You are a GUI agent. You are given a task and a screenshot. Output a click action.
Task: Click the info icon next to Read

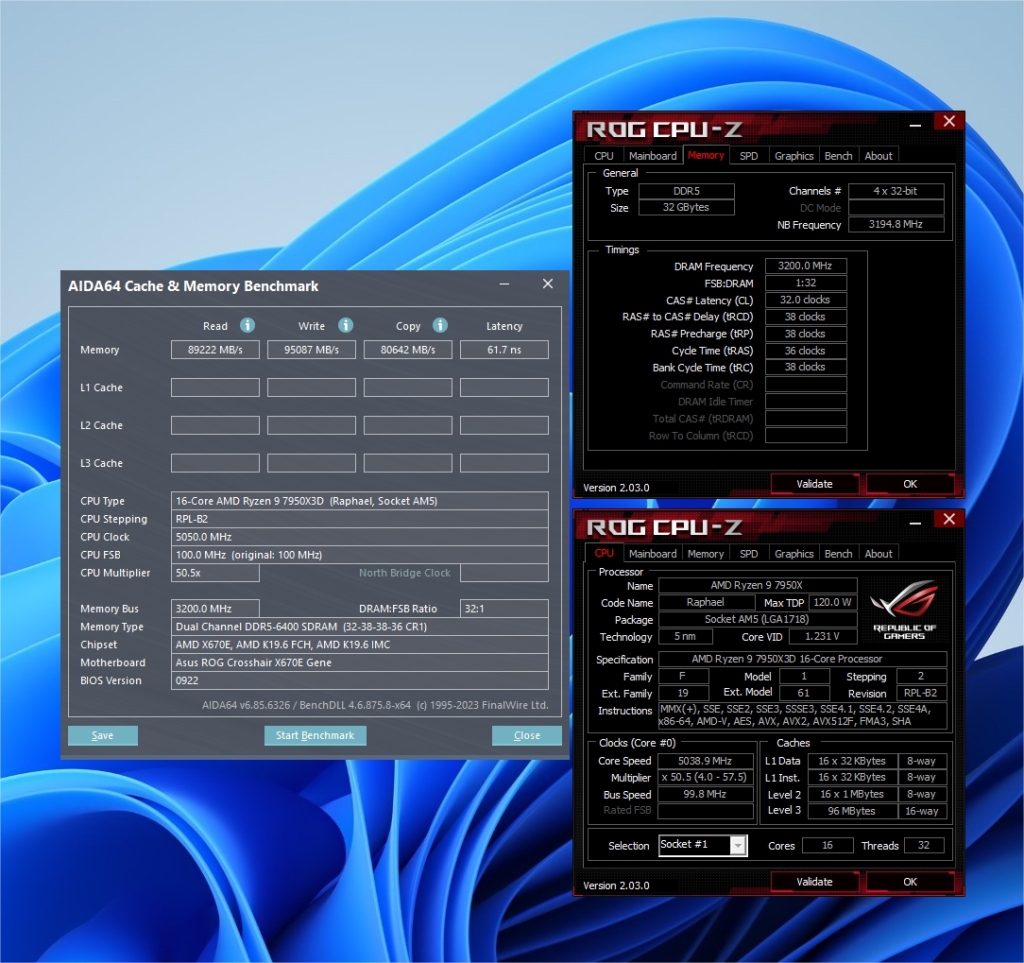tap(247, 325)
